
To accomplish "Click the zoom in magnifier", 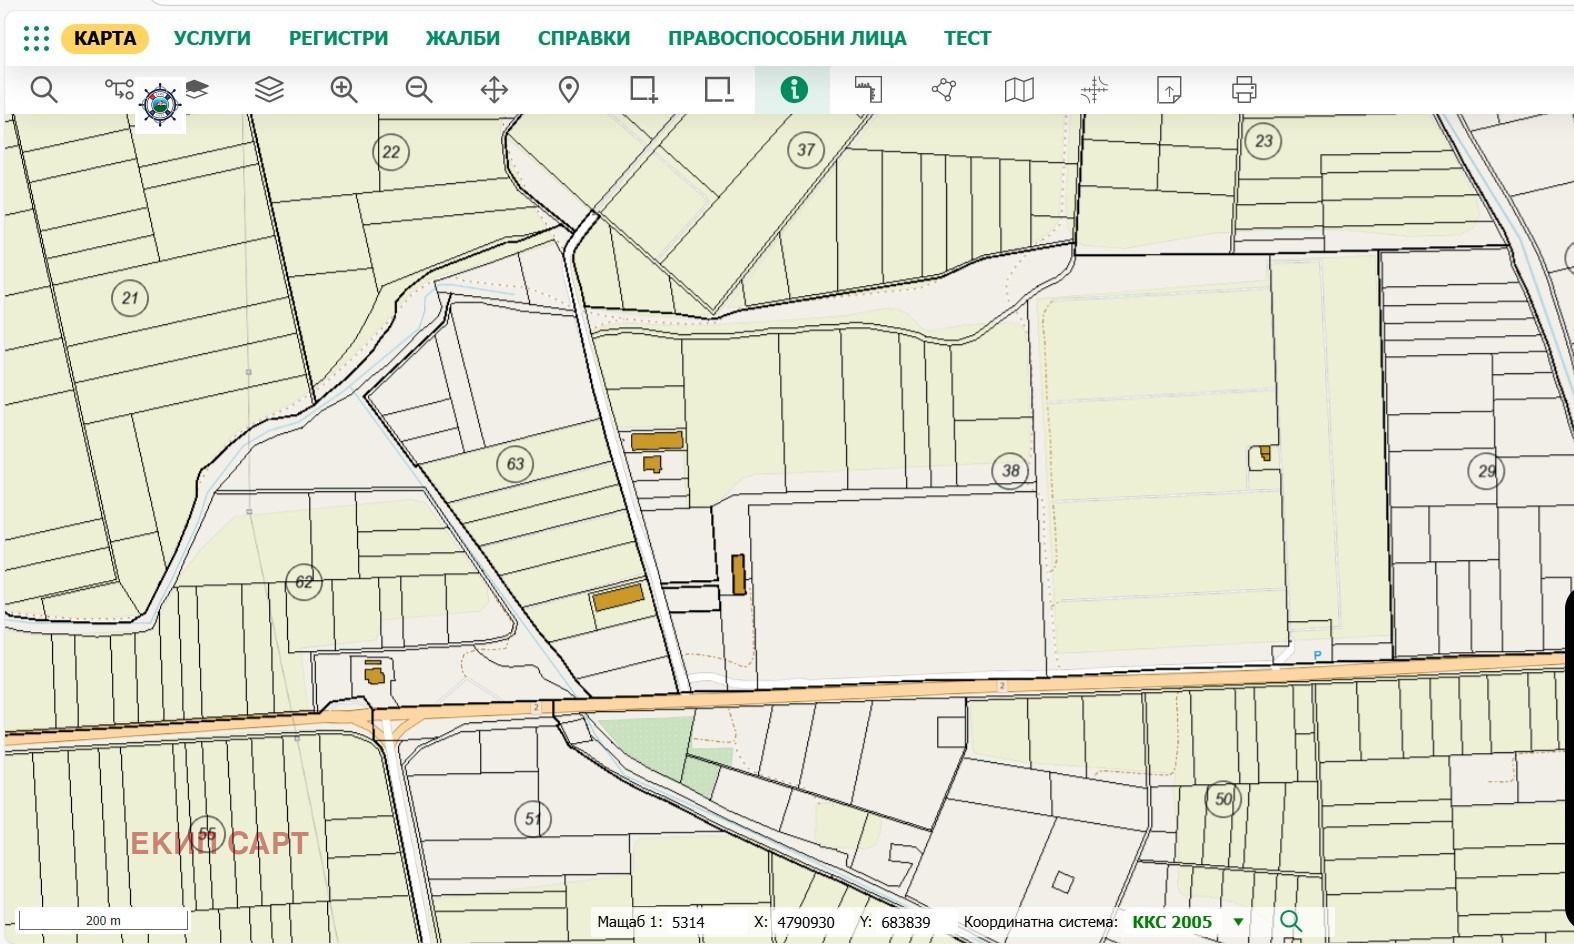I will click(x=344, y=90).
